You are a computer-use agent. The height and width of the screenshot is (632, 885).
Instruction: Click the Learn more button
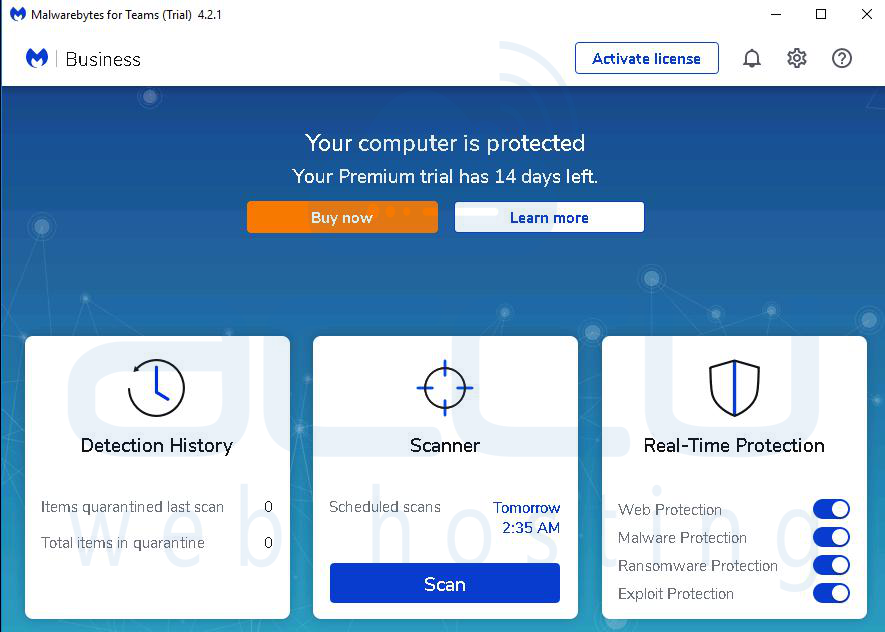tap(549, 217)
